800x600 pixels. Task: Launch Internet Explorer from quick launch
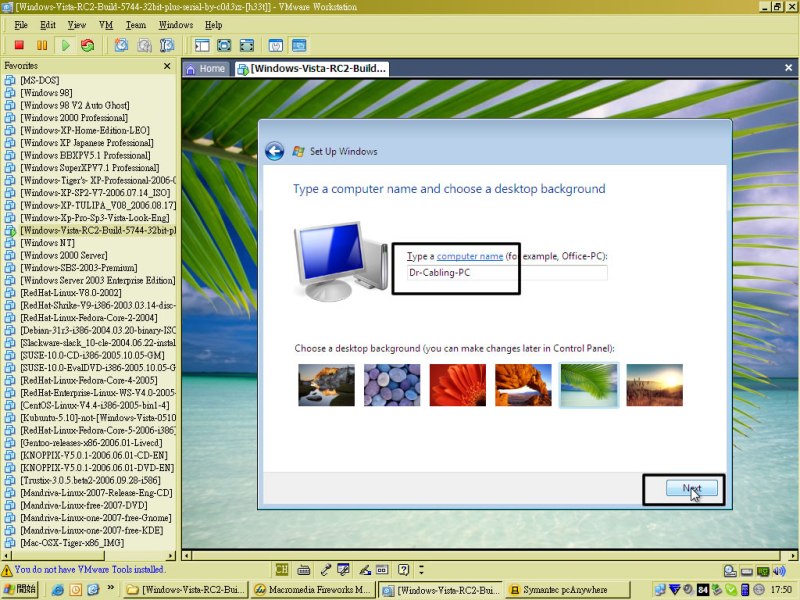coord(58,590)
